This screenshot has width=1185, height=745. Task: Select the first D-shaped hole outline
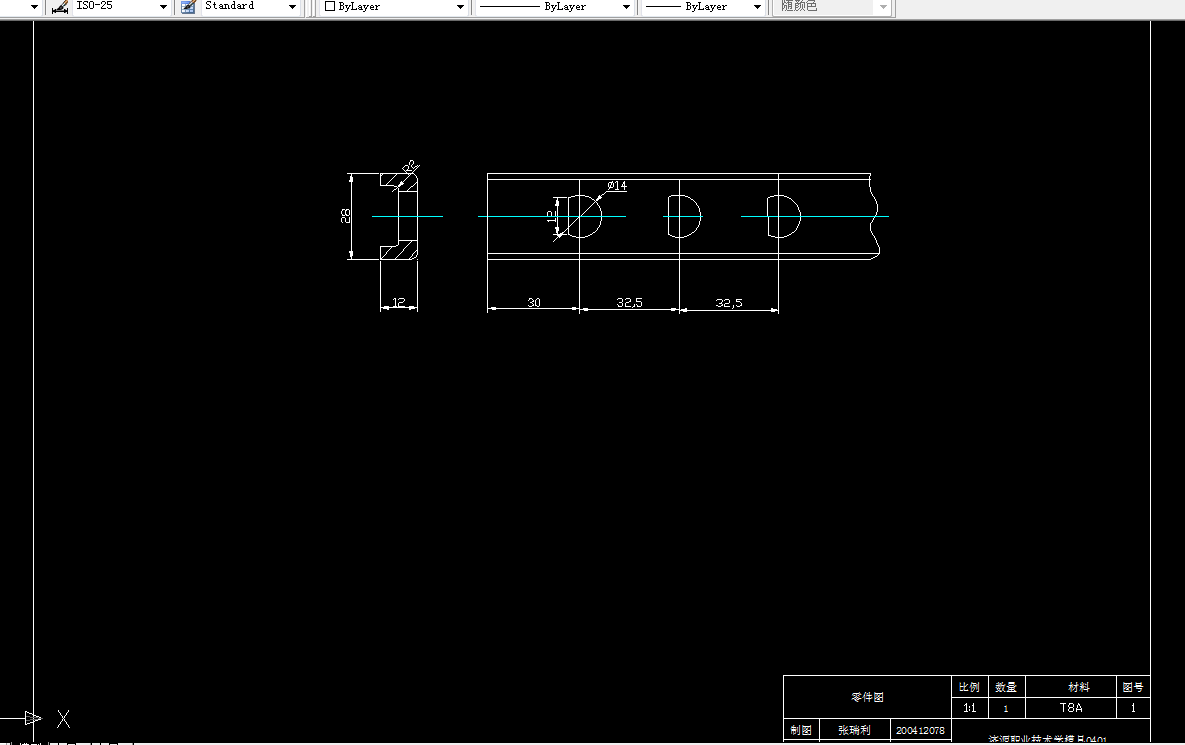pos(583,216)
